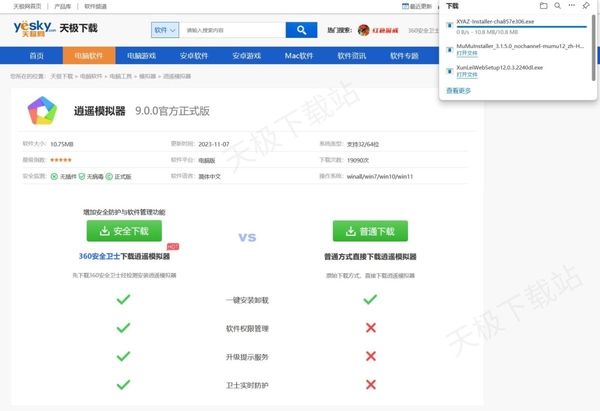Click 一键安装卸载 feature label

[x=247, y=300]
